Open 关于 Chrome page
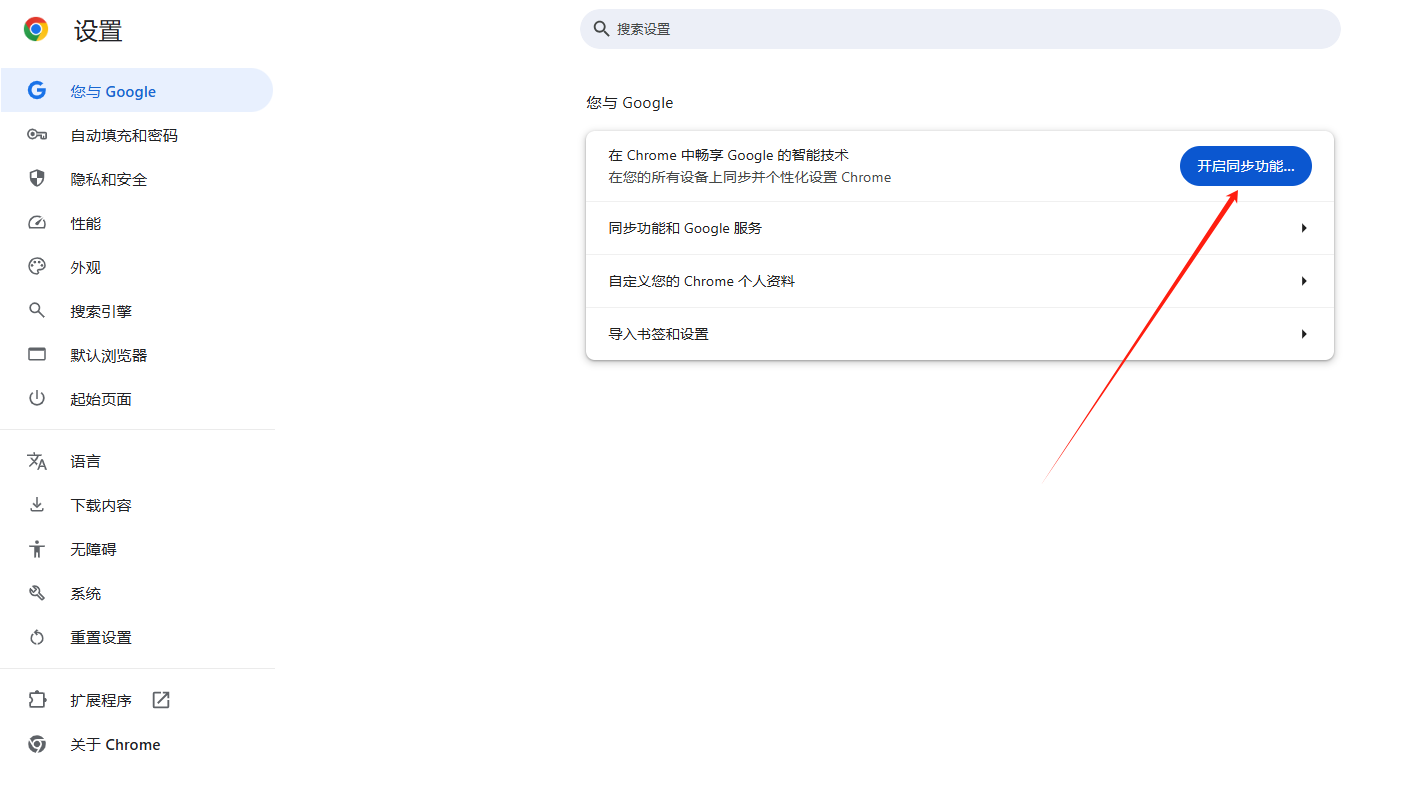 pyautogui.click(x=136, y=744)
